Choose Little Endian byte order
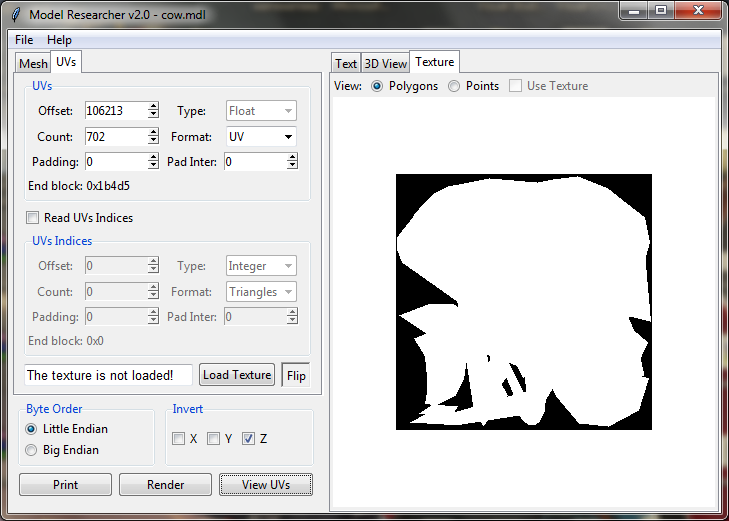Image resolution: width=729 pixels, height=521 pixels. tap(31, 429)
